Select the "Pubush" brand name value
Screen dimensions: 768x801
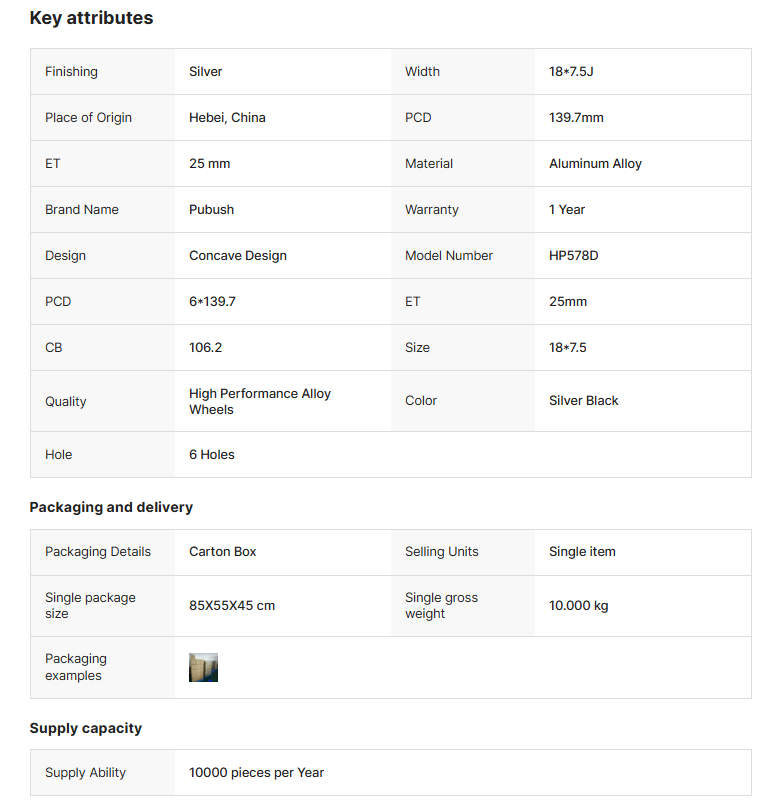tap(210, 210)
